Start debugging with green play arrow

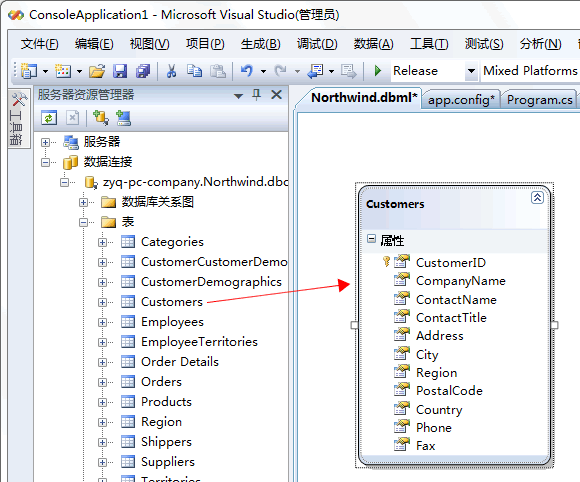coord(378,70)
